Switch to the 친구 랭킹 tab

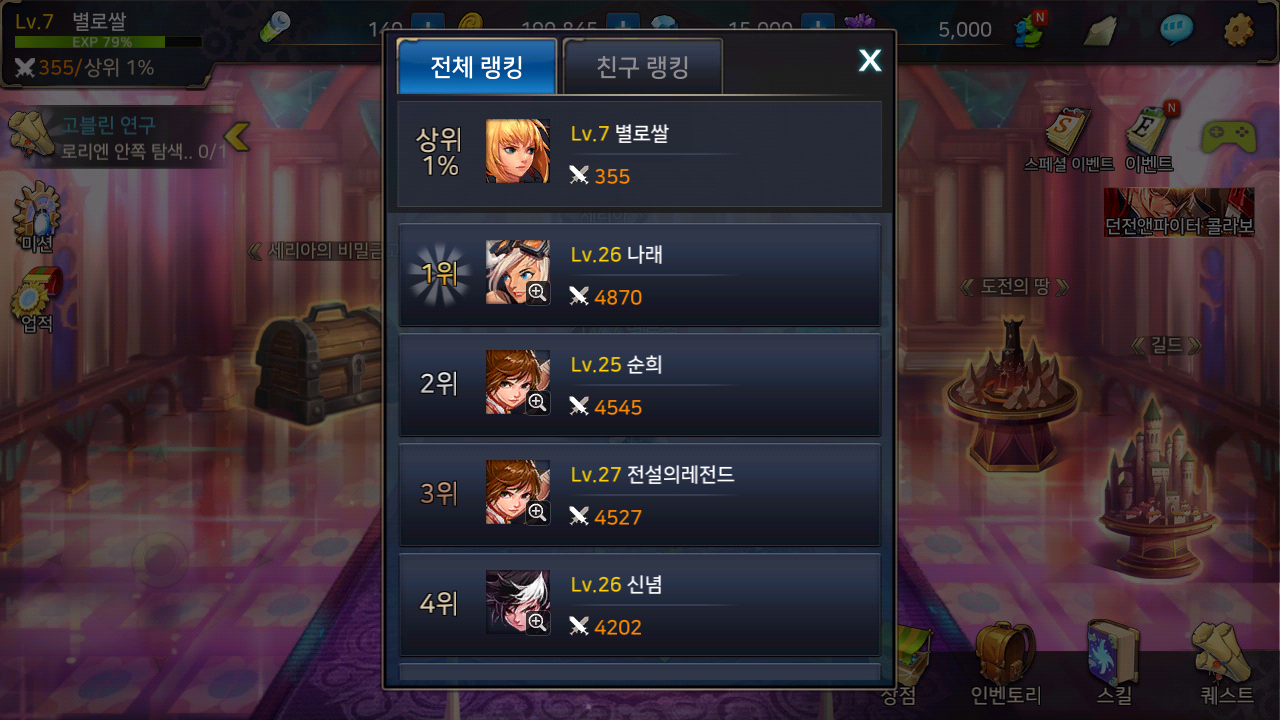[642, 68]
